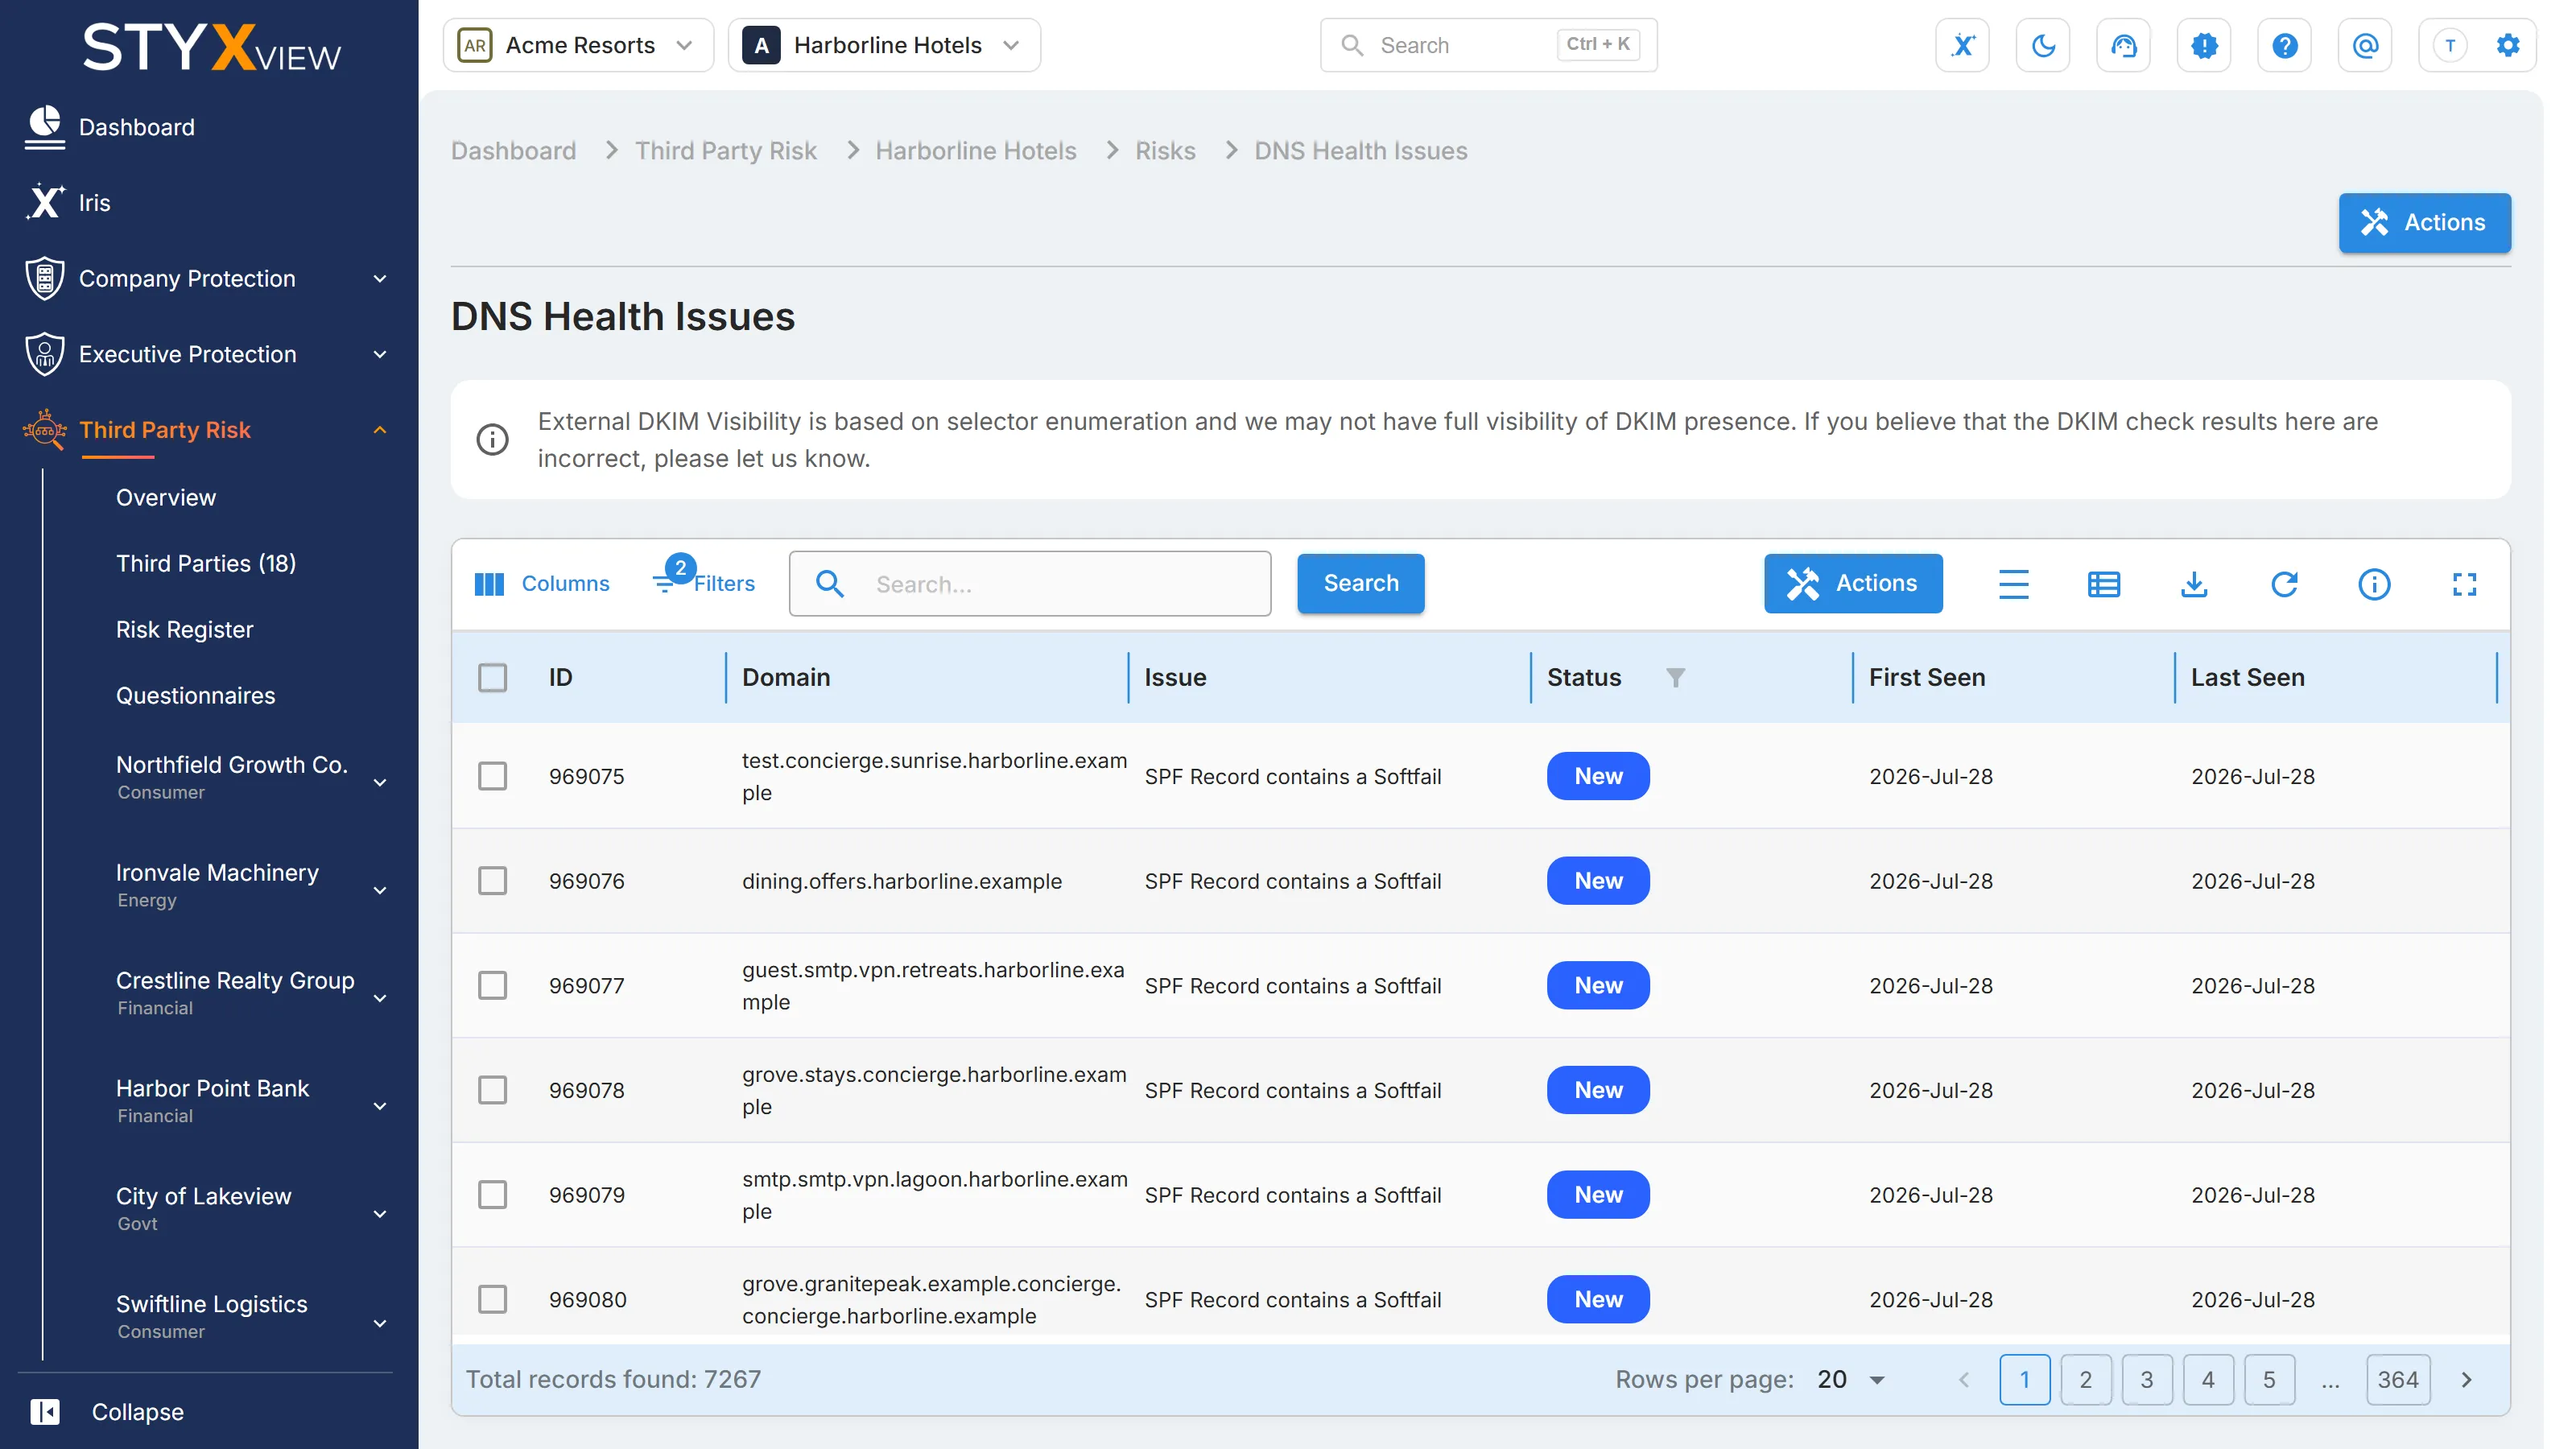The height and width of the screenshot is (1449, 2576).
Task: Check the row for ID 969075
Action: point(492,776)
